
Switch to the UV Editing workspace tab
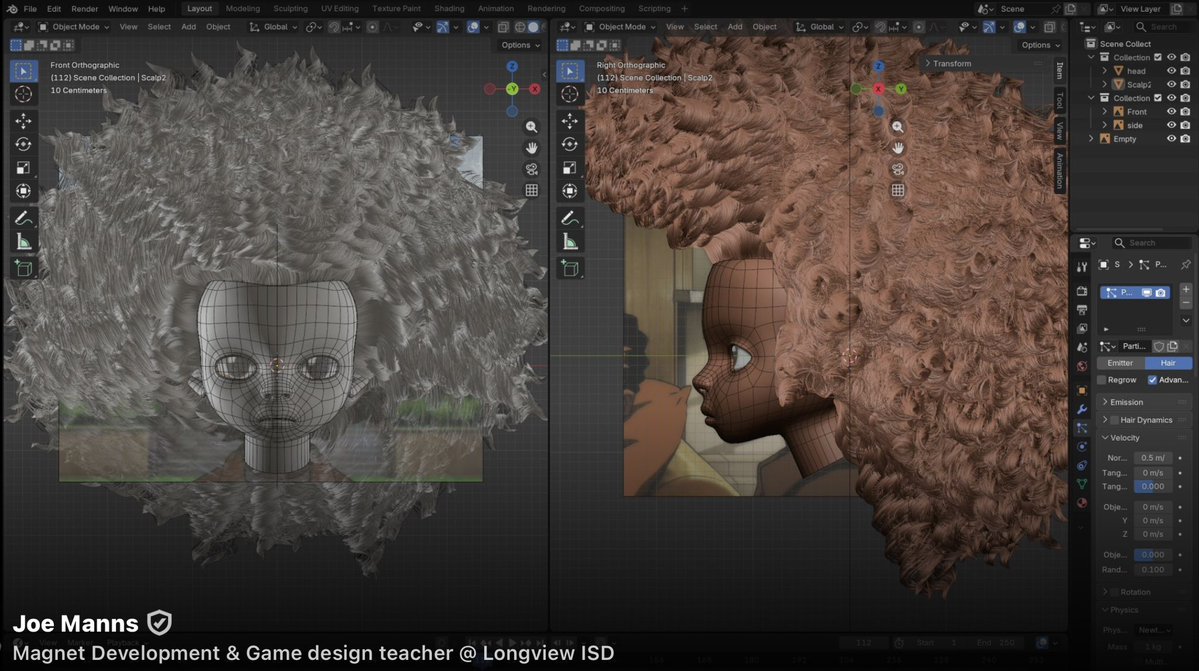click(x=340, y=8)
